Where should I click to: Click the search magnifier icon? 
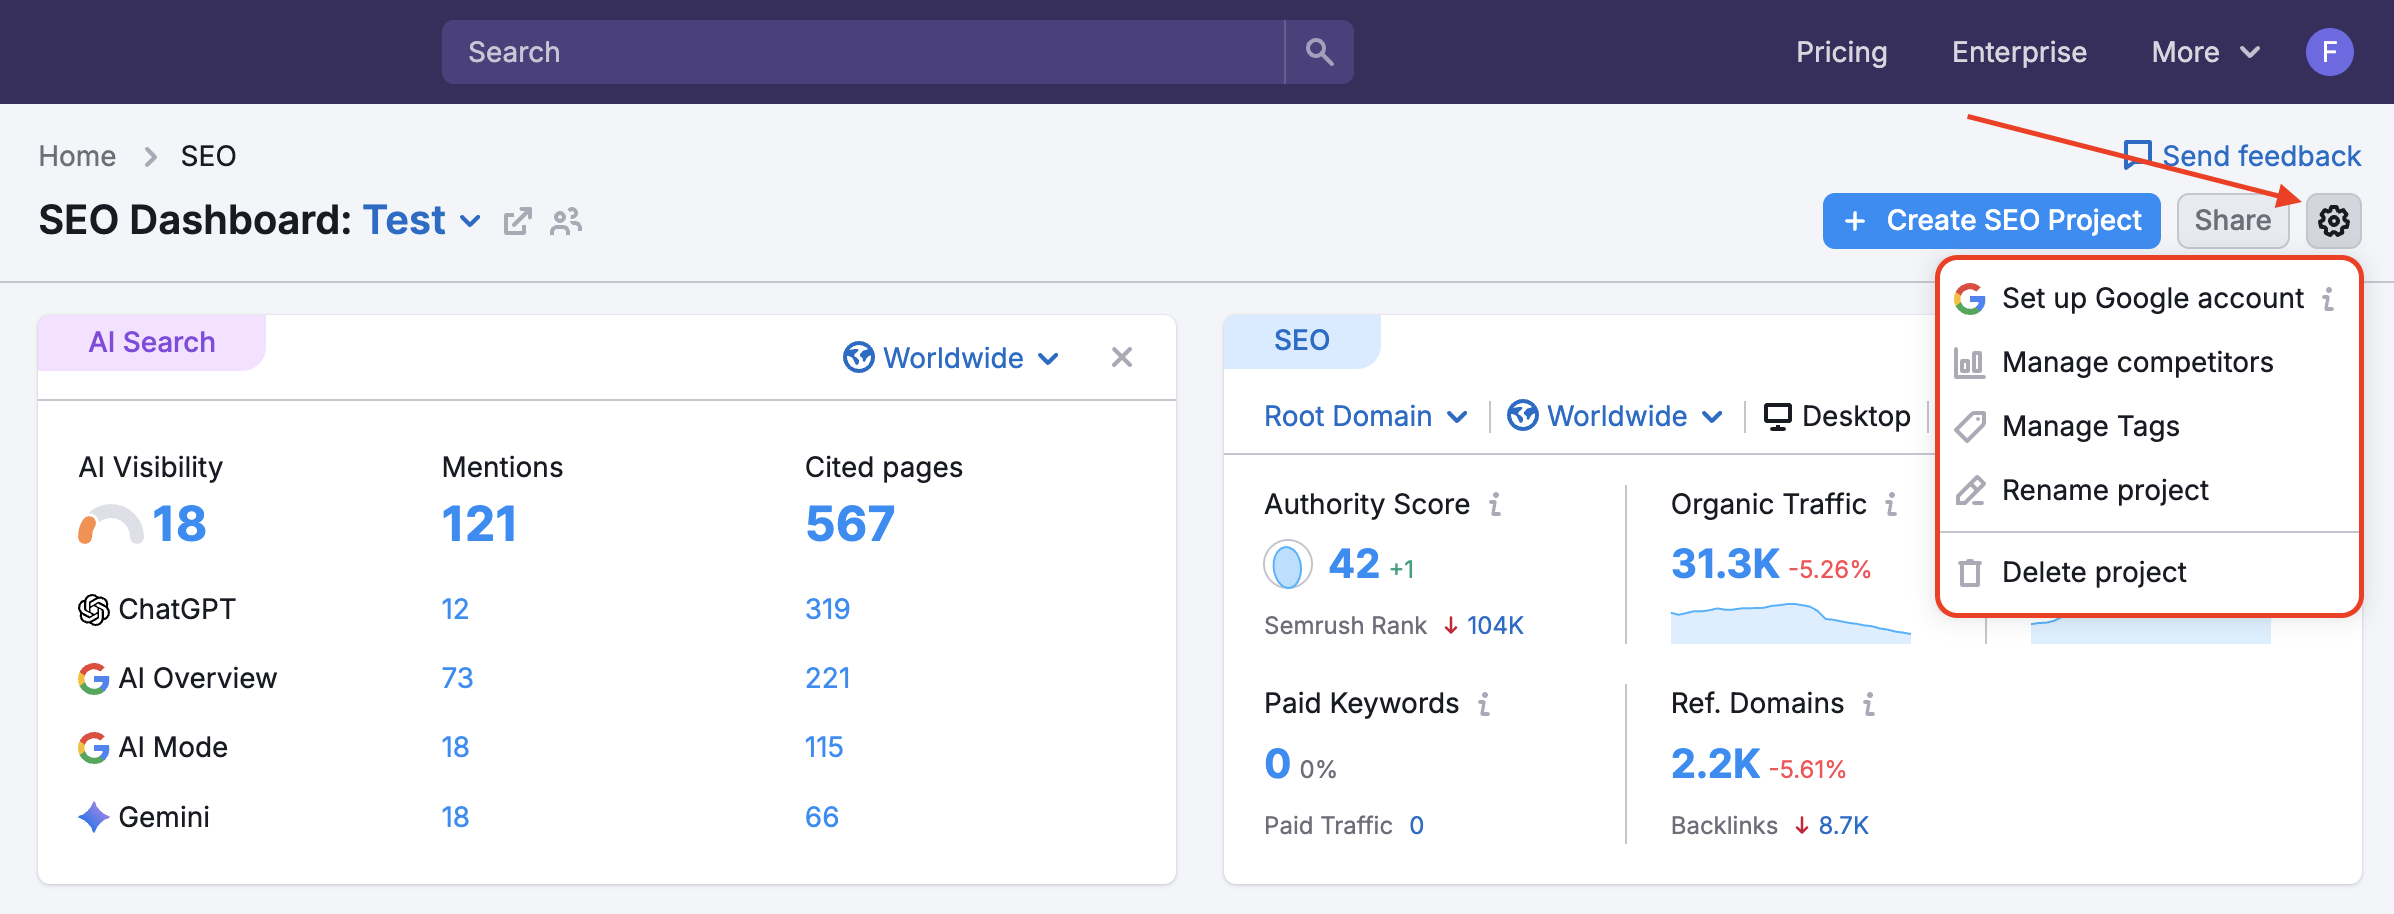coord(1318,51)
